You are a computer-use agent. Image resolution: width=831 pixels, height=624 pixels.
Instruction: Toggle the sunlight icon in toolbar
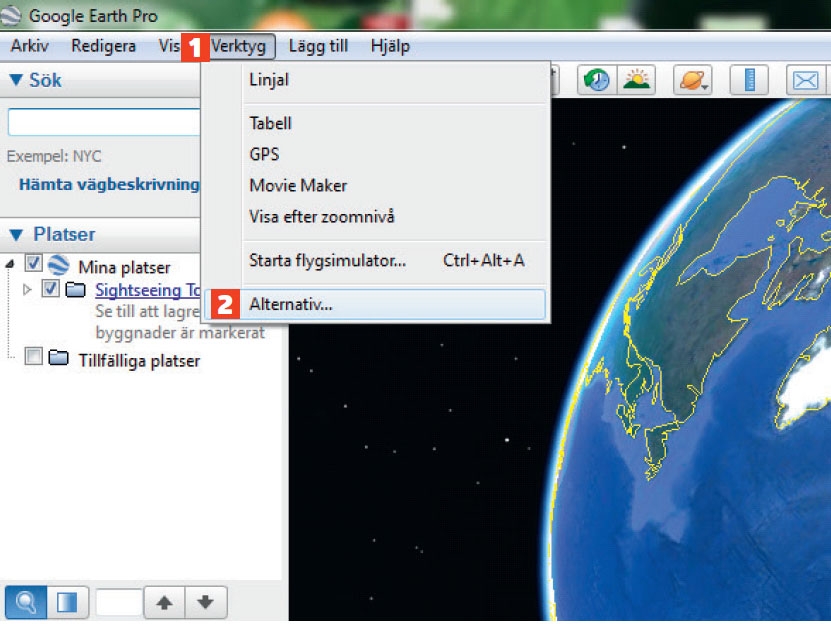[636, 81]
